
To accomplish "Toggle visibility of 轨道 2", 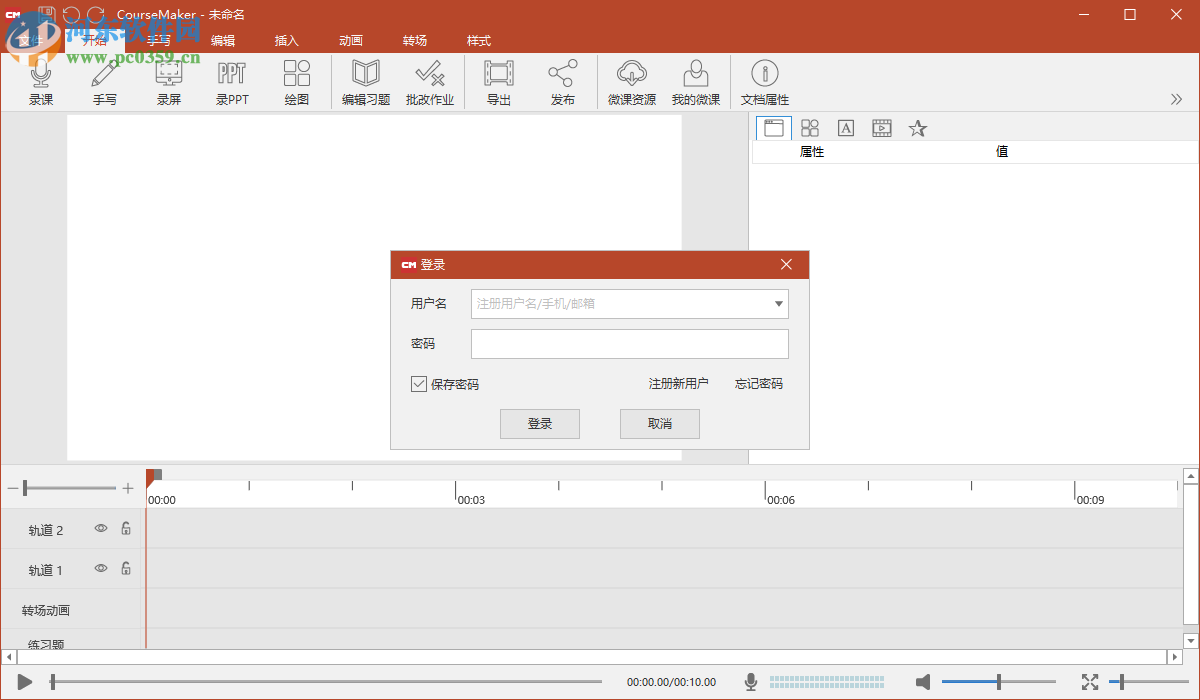I will coord(100,529).
